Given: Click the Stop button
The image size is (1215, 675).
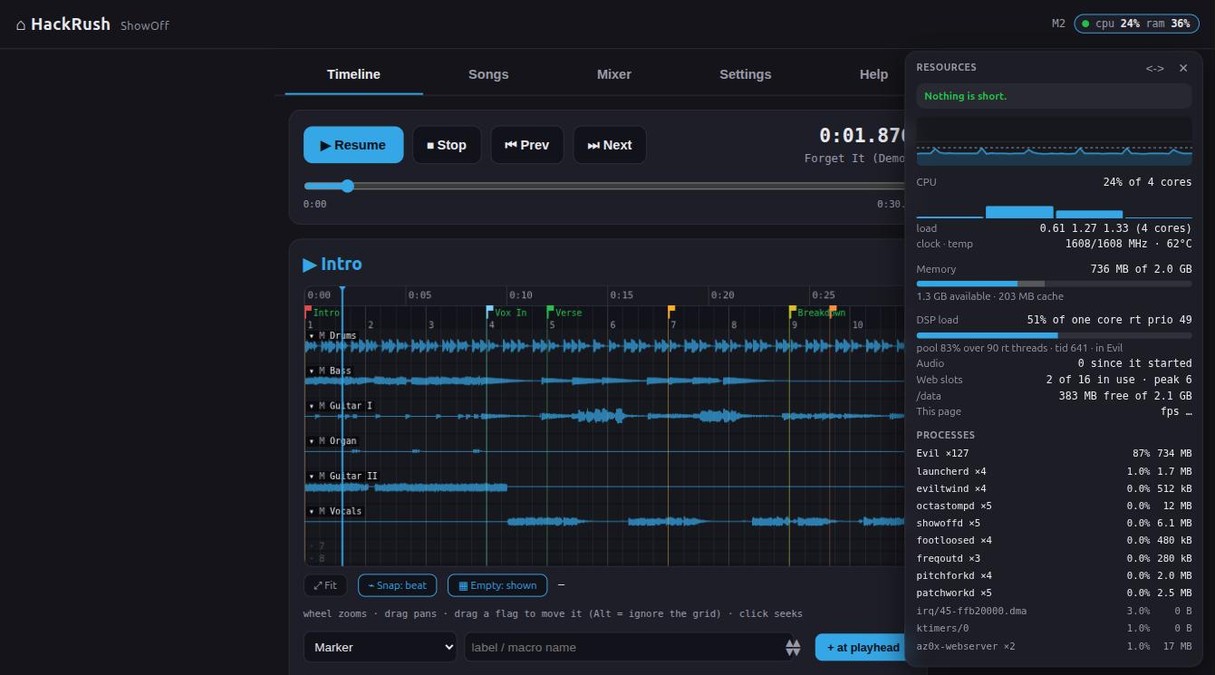Looking at the screenshot, I should pyautogui.click(x=447, y=145).
